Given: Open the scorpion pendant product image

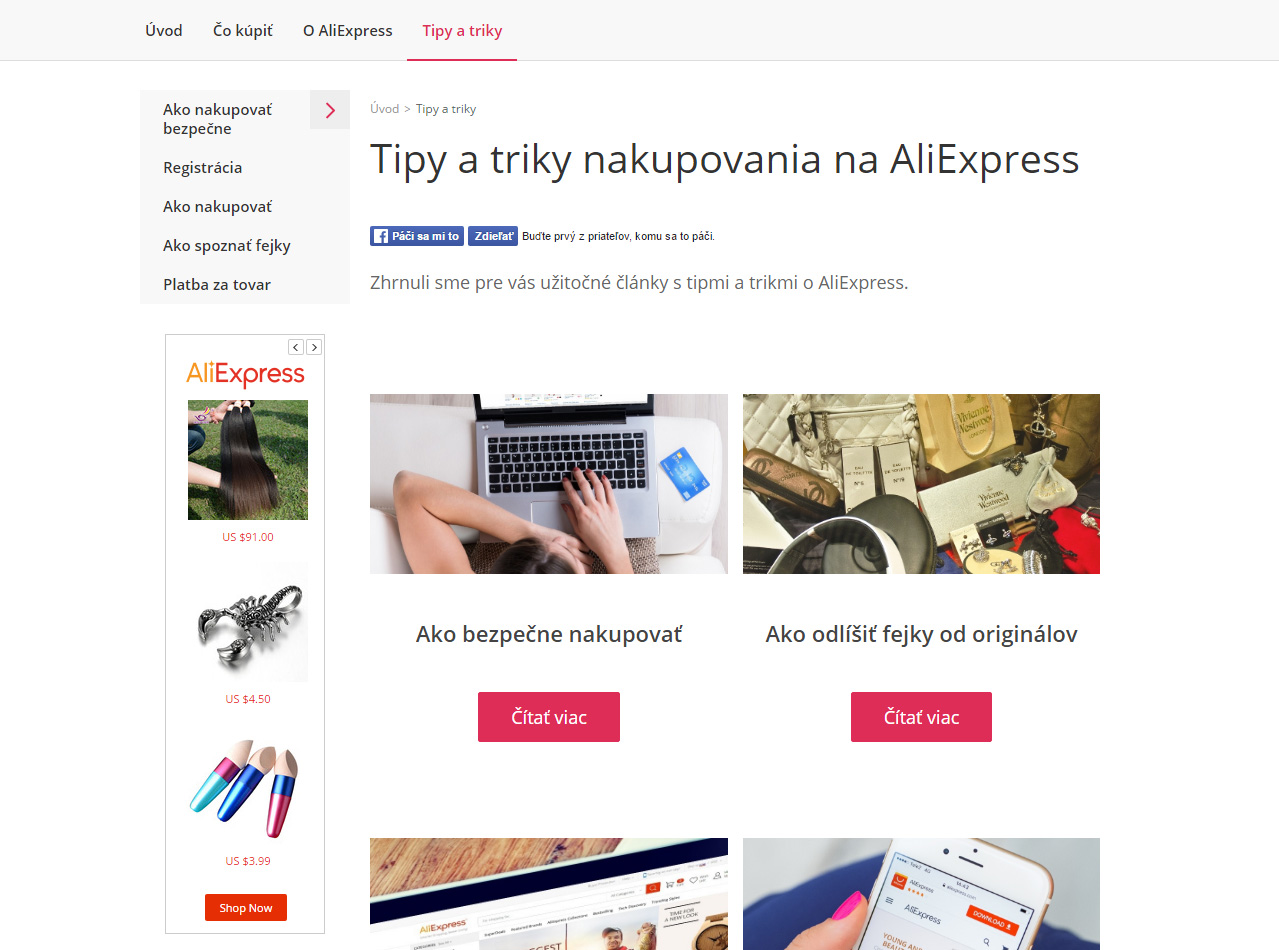Looking at the screenshot, I should click(248, 622).
